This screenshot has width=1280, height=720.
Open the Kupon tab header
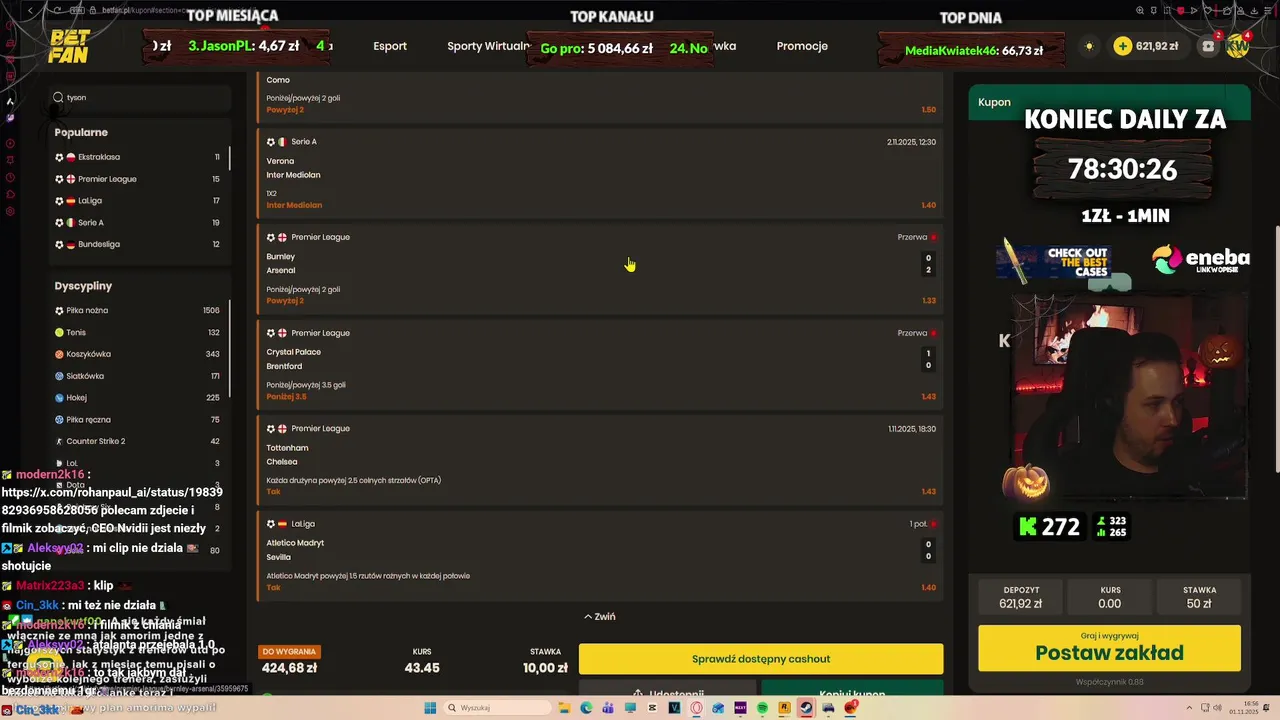995,102
